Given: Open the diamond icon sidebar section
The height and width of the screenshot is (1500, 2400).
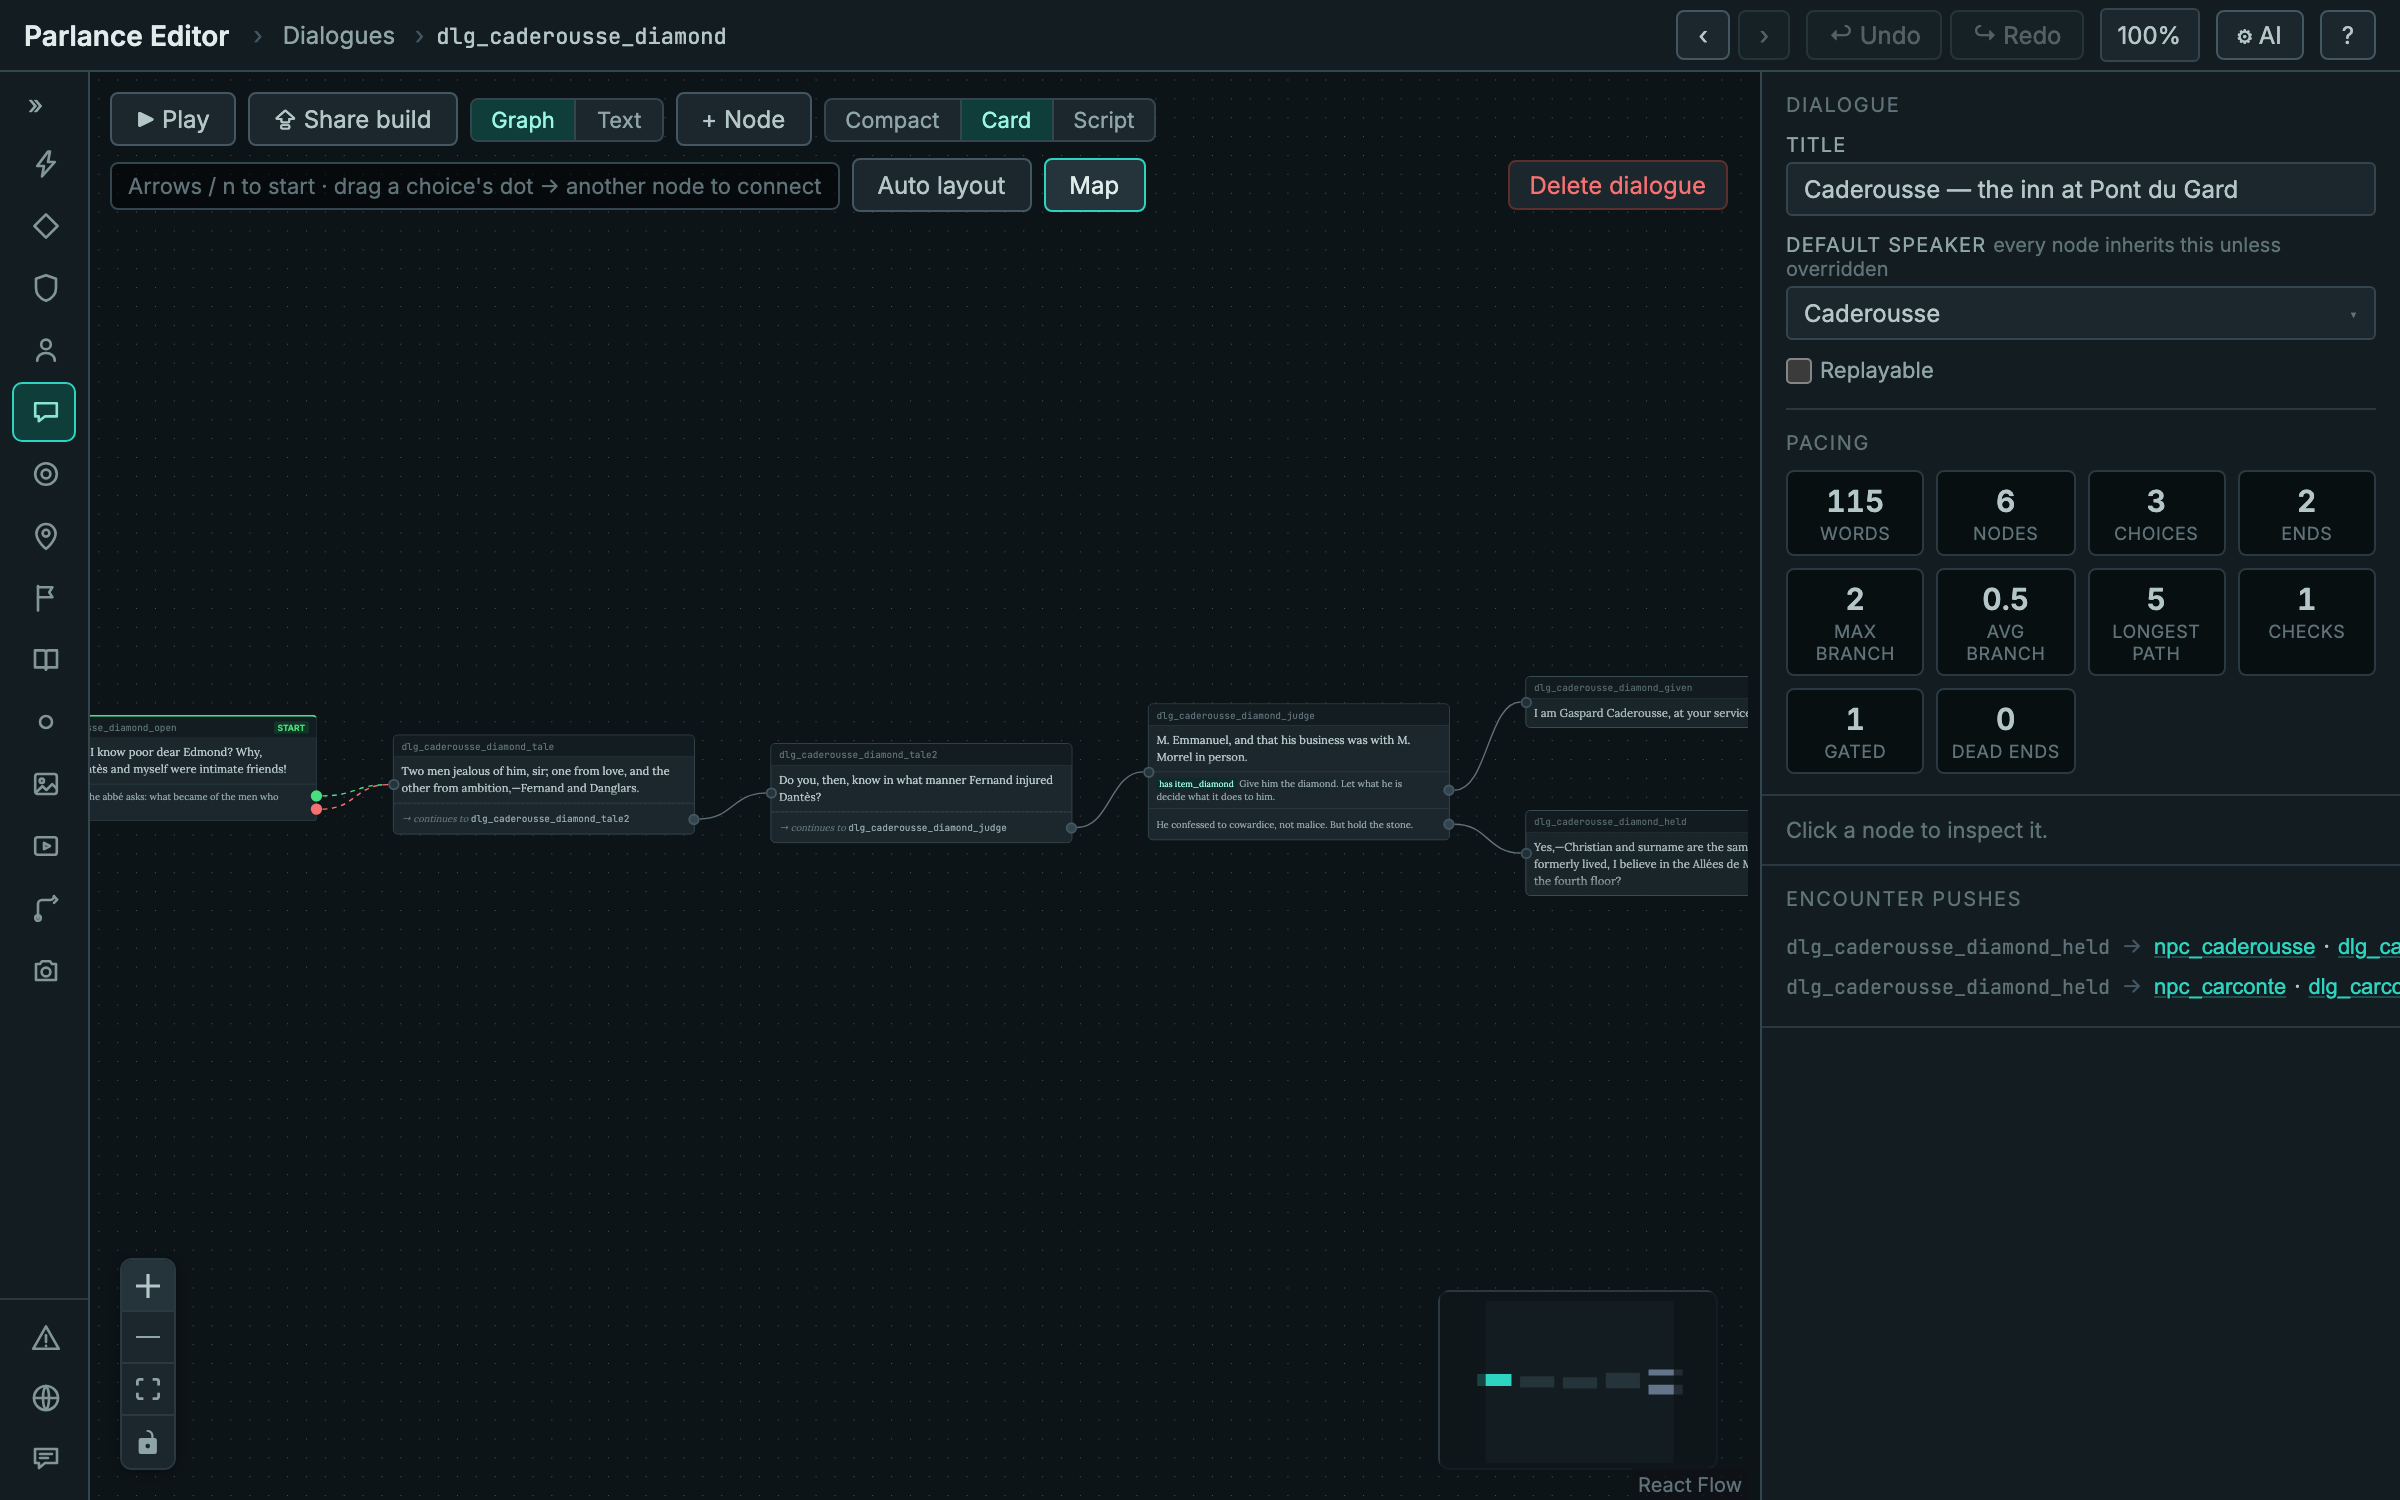Looking at the screenshot, I should pyautogui.click(x=45, y=226).
